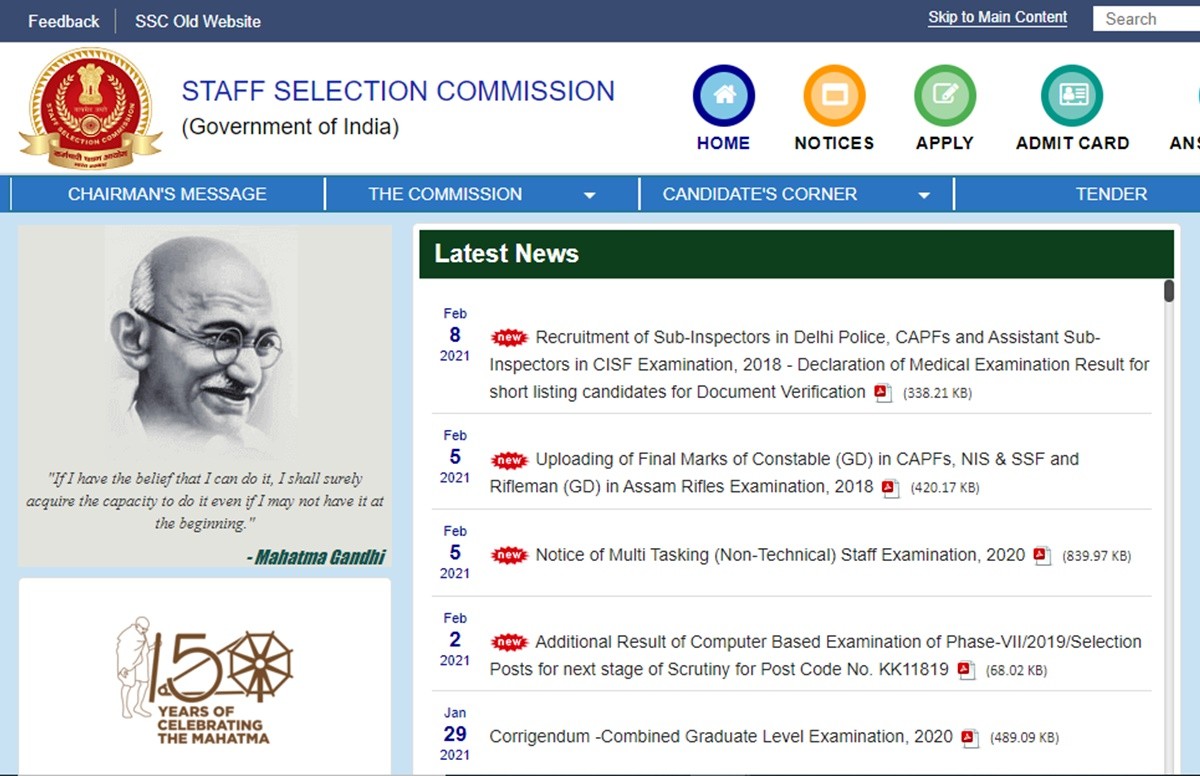1200x776 pixels.
Task: Open the Chairman's Message menu item
Action: click(x=167, y=194)
